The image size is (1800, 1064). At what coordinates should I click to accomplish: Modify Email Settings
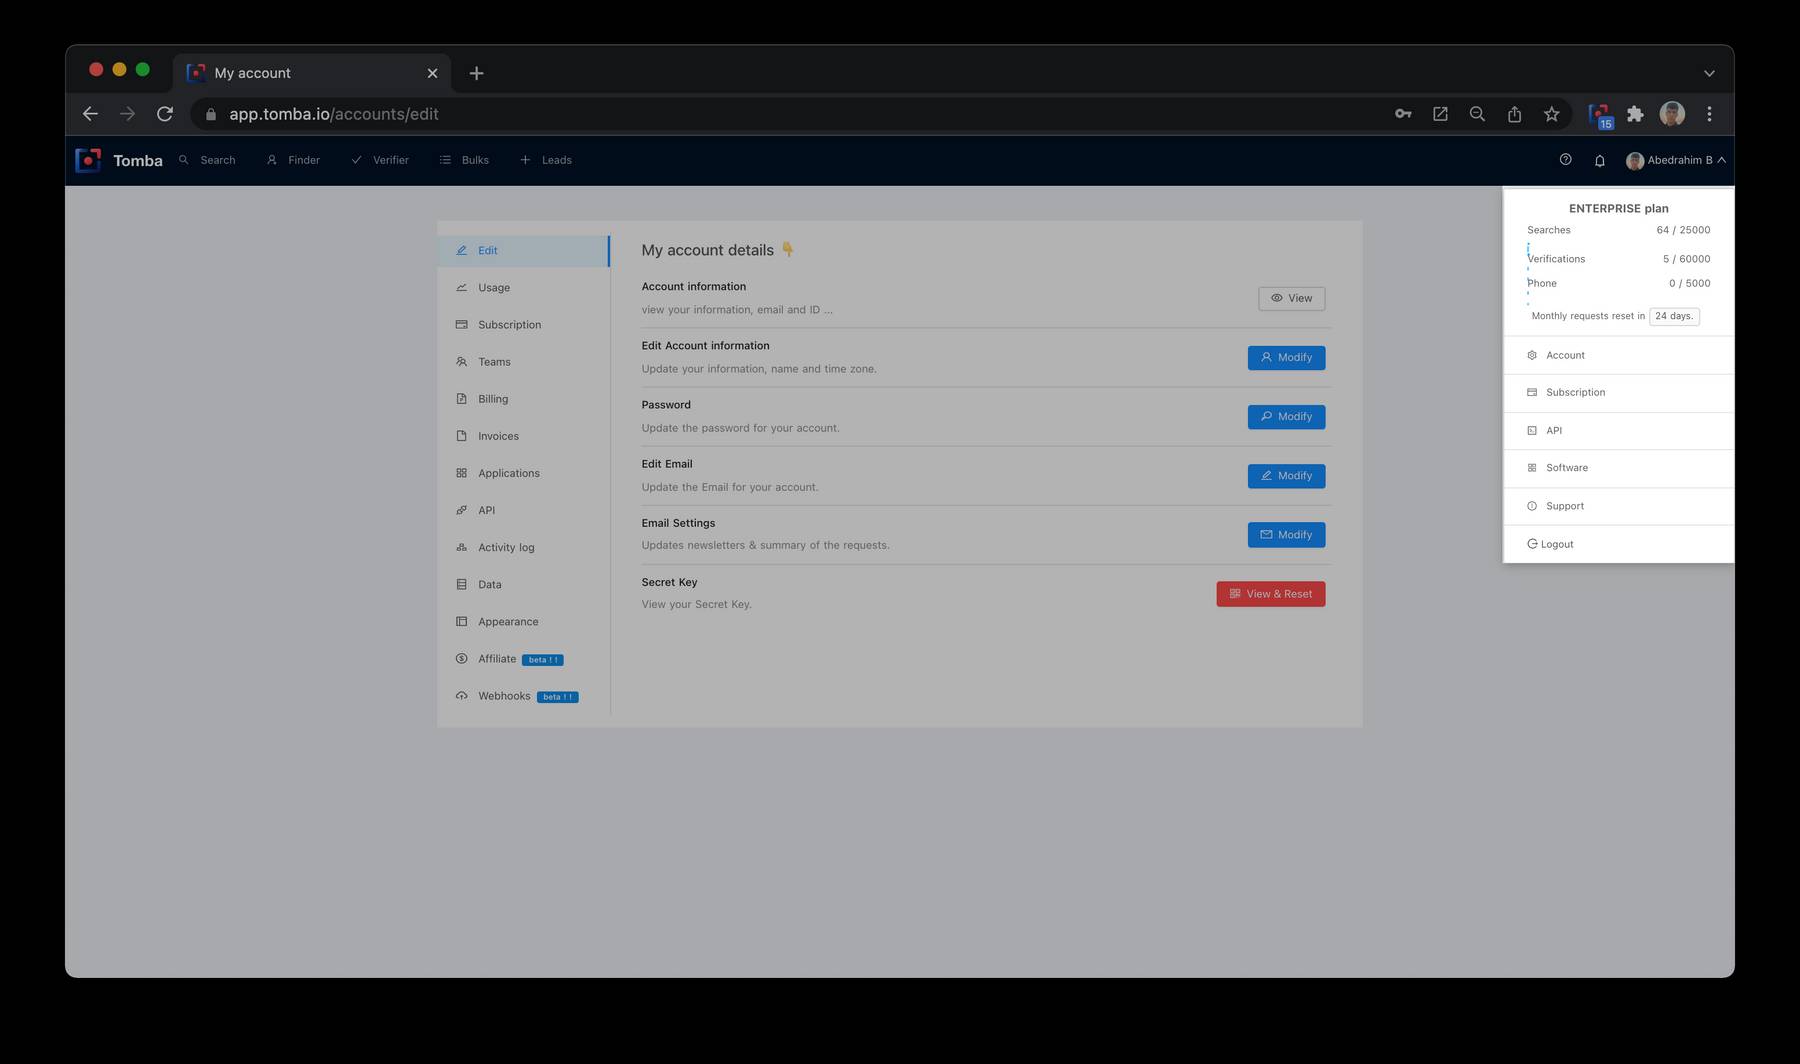click(1286, 535)
